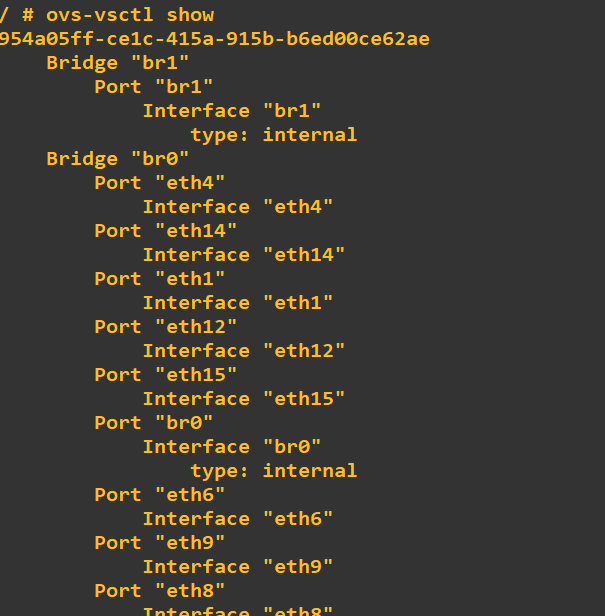Click the Port "eth6" line
This screenshot has width=605, height=616.
click(160, 495)
